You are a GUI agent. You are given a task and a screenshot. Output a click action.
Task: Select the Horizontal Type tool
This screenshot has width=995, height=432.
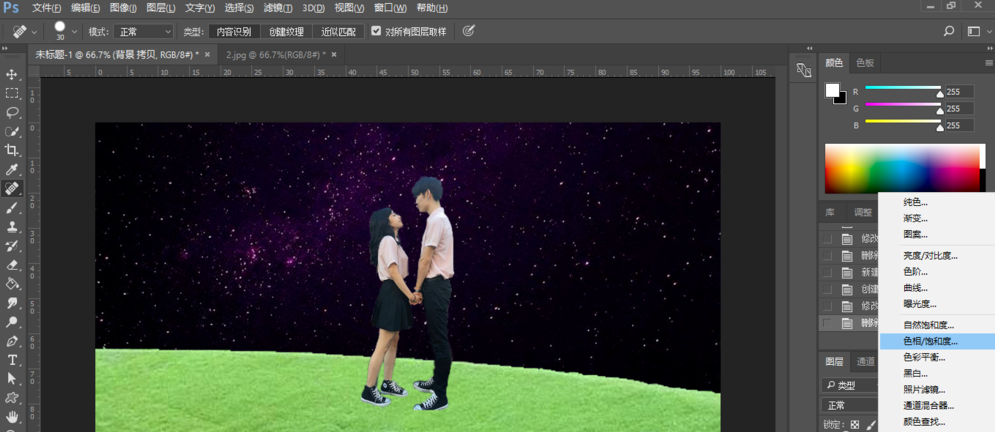point(12,360)
